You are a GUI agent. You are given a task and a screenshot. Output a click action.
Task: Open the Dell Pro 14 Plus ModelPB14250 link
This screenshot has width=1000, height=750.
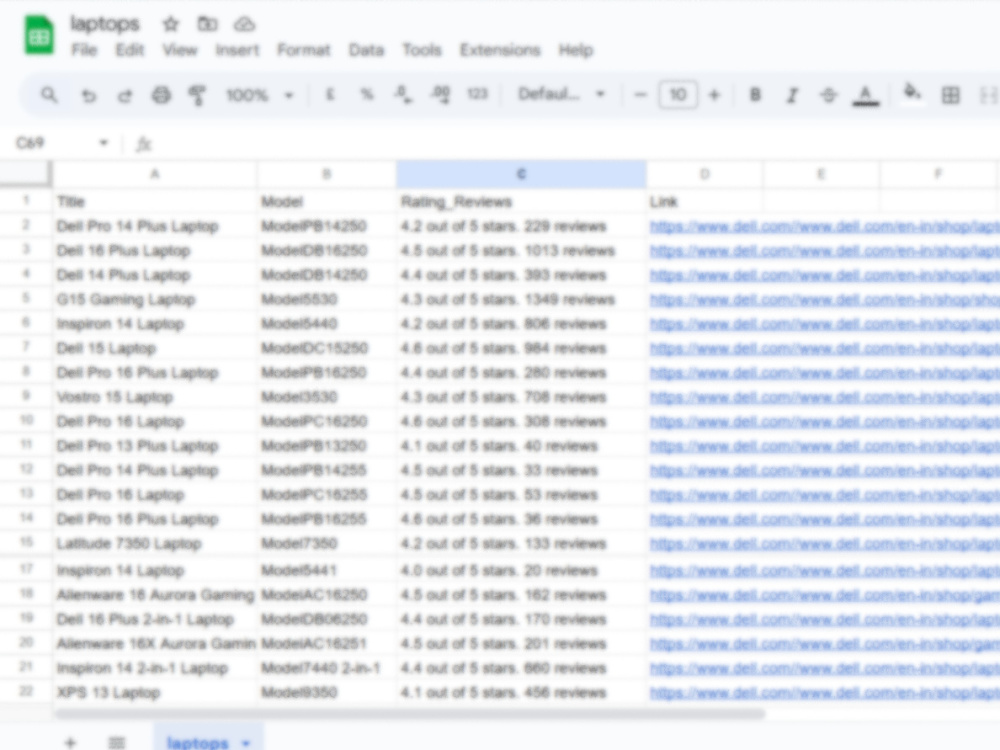pyautogui.click(x=824, y=226)
